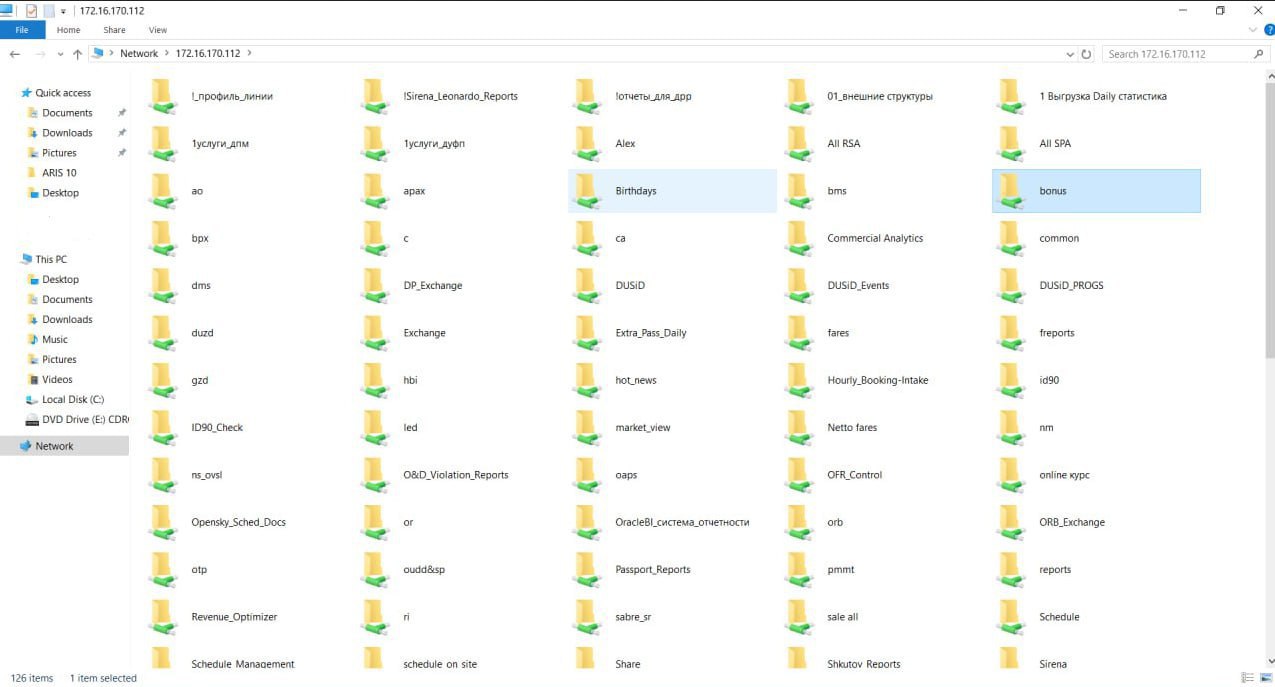Expand the ribbon with the chevron
This screenshot has height=687, width=1275.
(1254, 30)
